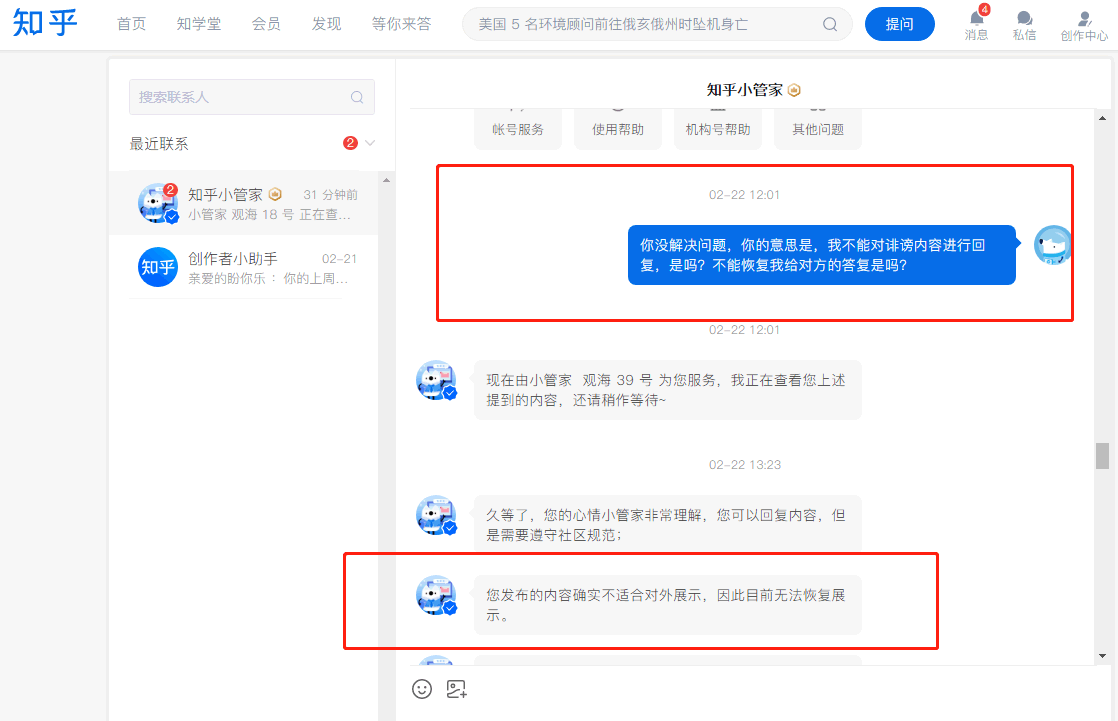Open 消息 notifications bell

pyautogui.click(x=976, y=24)
